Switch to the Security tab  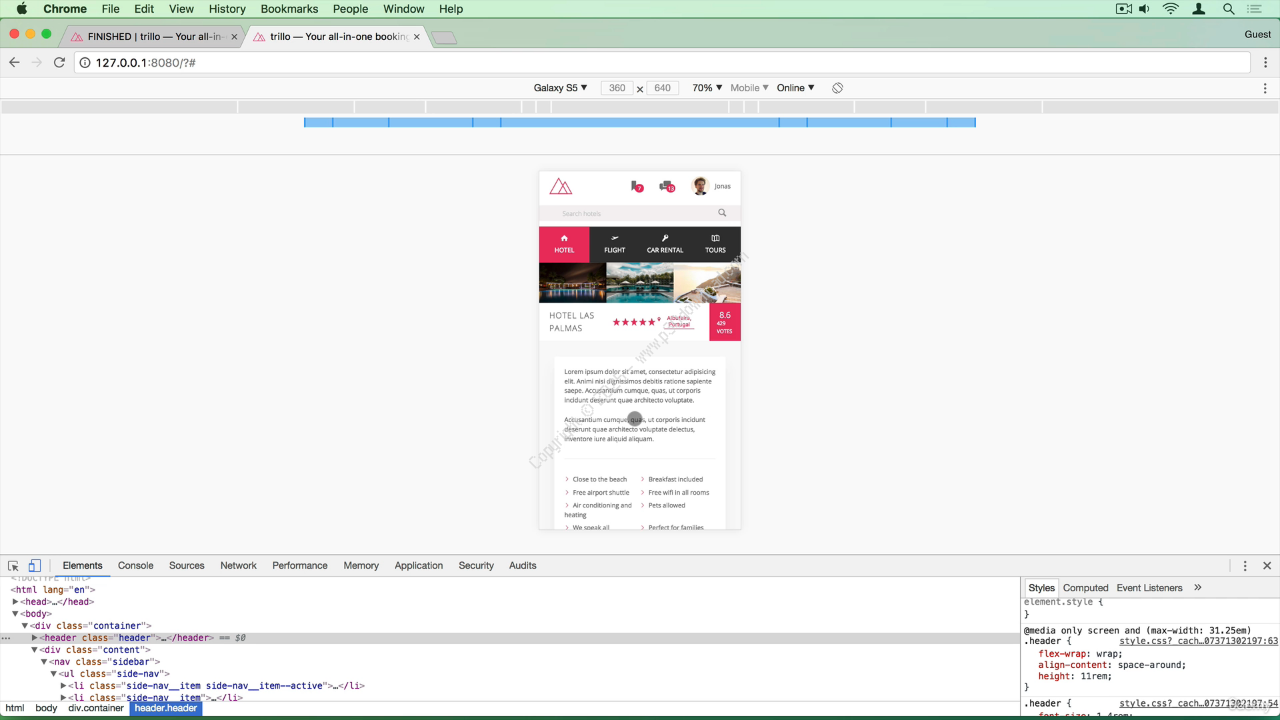tap(476, 566)
